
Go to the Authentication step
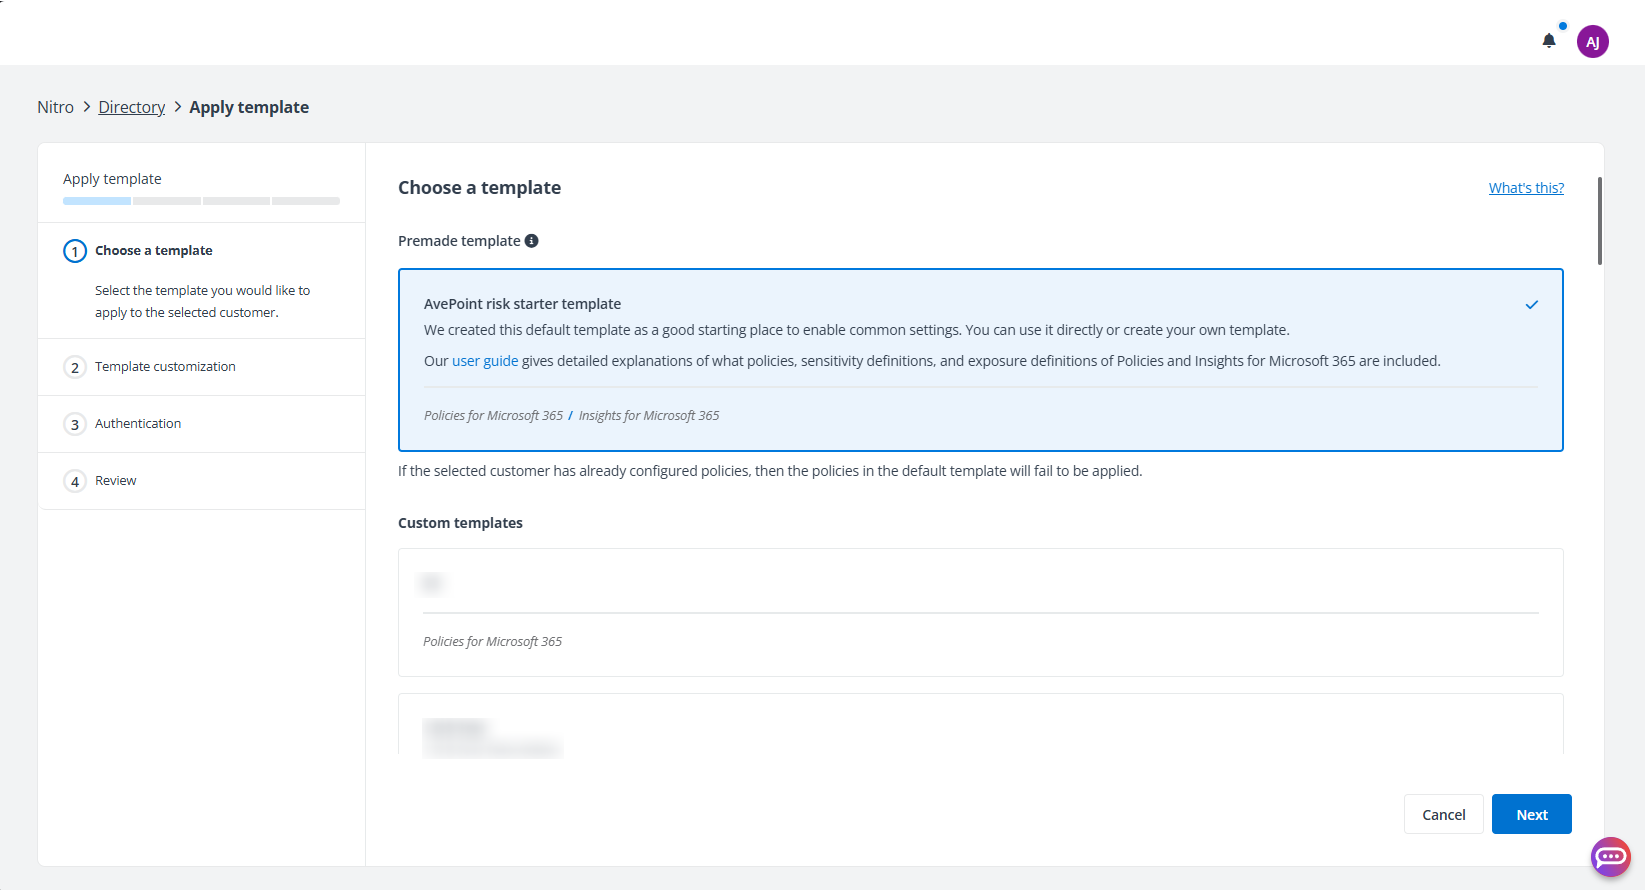pyautogui.click(x=138, y=424)
